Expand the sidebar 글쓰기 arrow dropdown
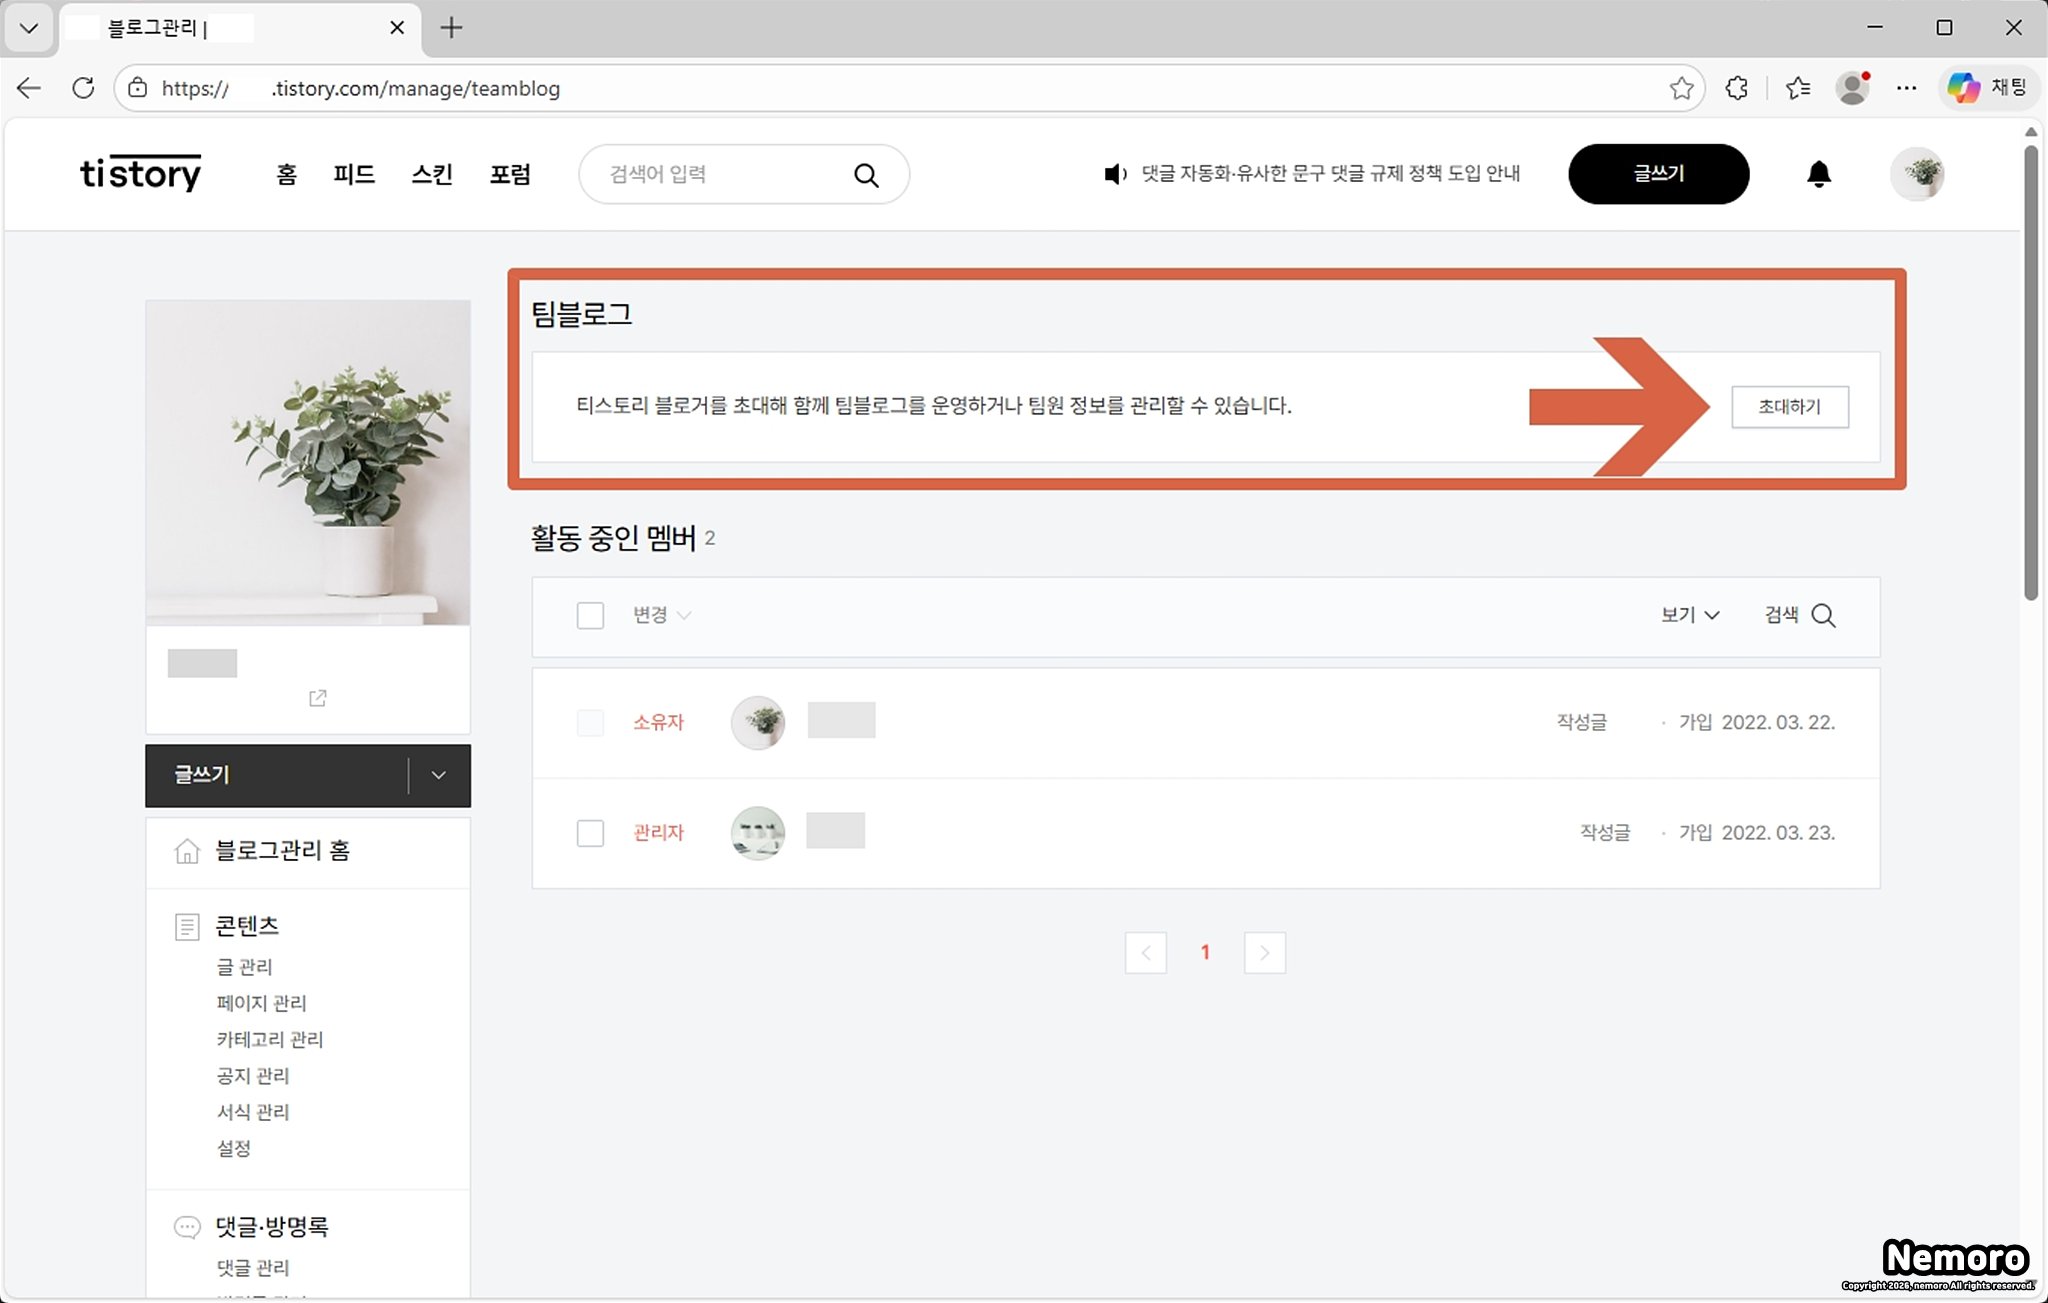The image size is (2048, 1303). pyautogui.click(x=438, y=775)
